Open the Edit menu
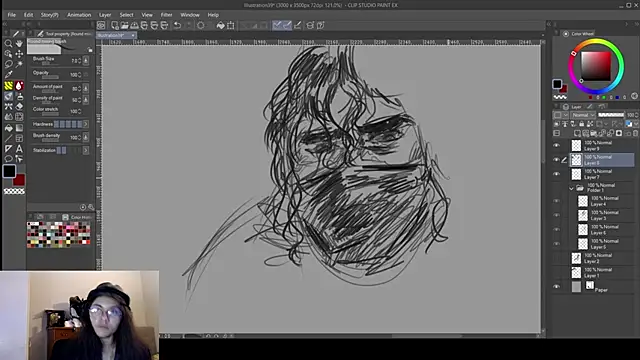 [x=28, y=15]
